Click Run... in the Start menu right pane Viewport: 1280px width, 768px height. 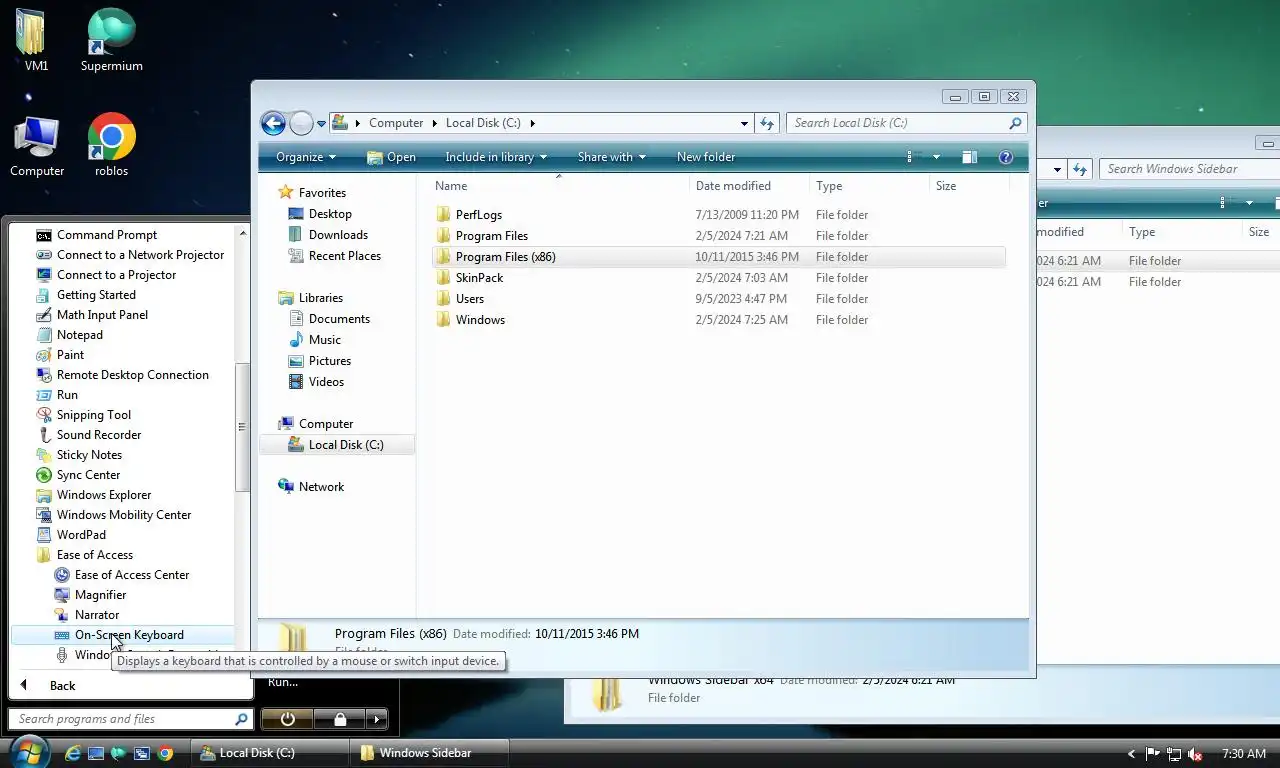(x=283, y=682)
